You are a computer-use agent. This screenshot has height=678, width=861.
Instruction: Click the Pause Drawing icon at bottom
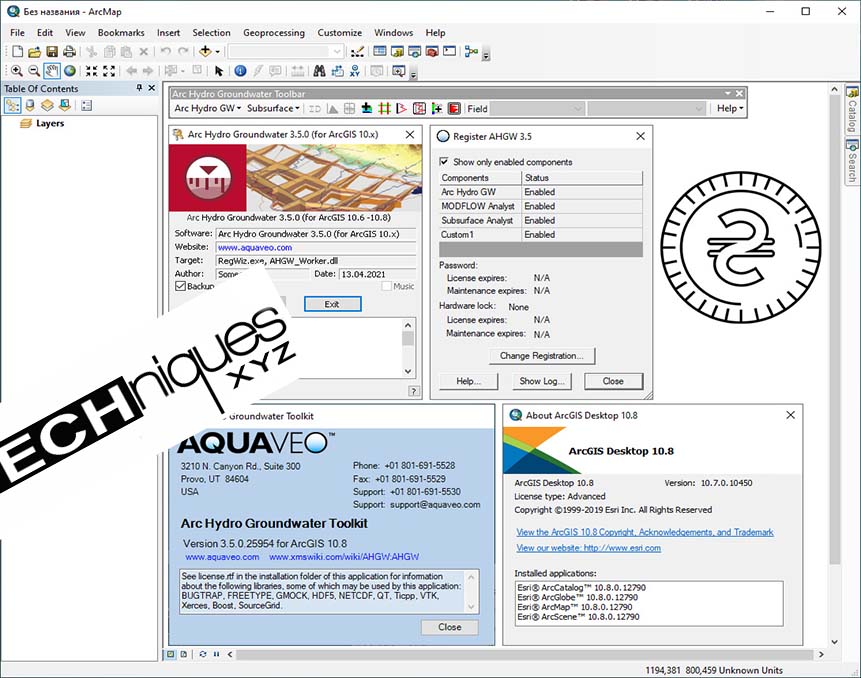point(216,654)
